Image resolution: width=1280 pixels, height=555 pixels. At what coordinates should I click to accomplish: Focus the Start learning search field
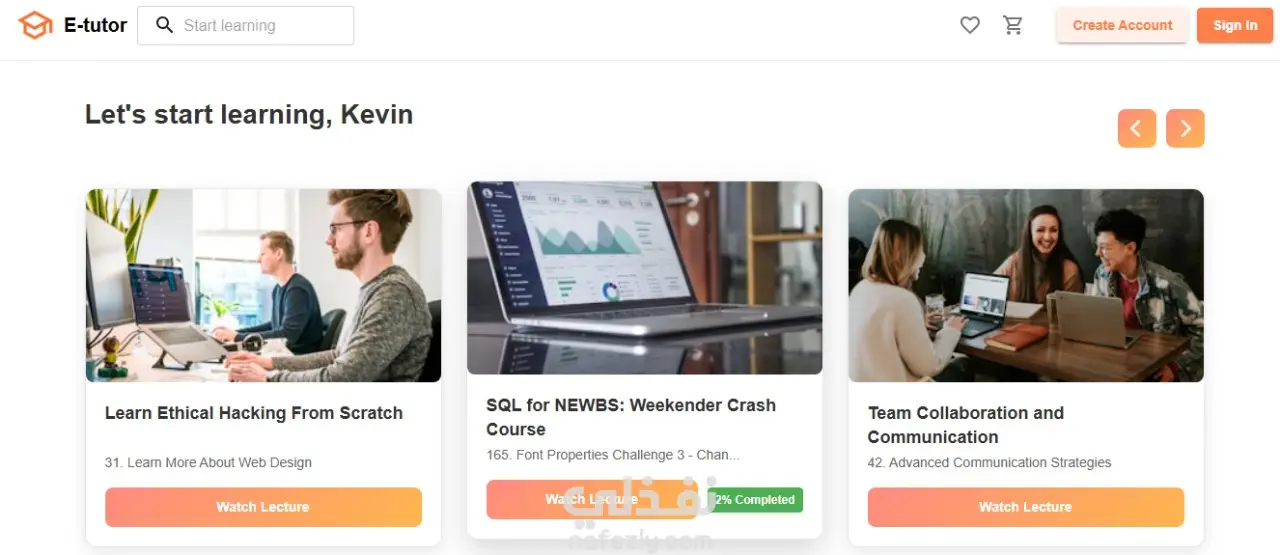click(245, 25)
